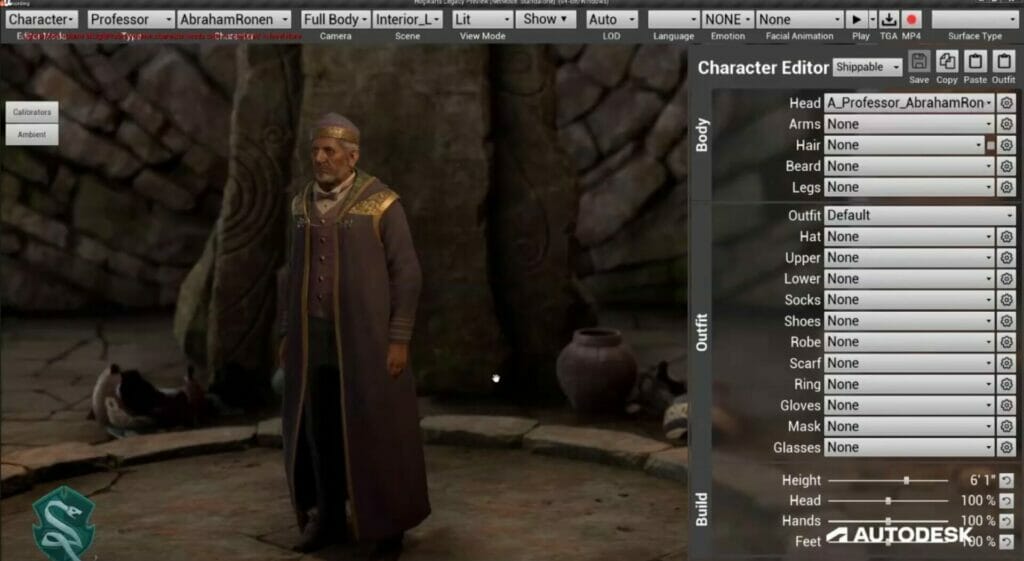Start MP4 recording with the red button

tap(912, 19)
